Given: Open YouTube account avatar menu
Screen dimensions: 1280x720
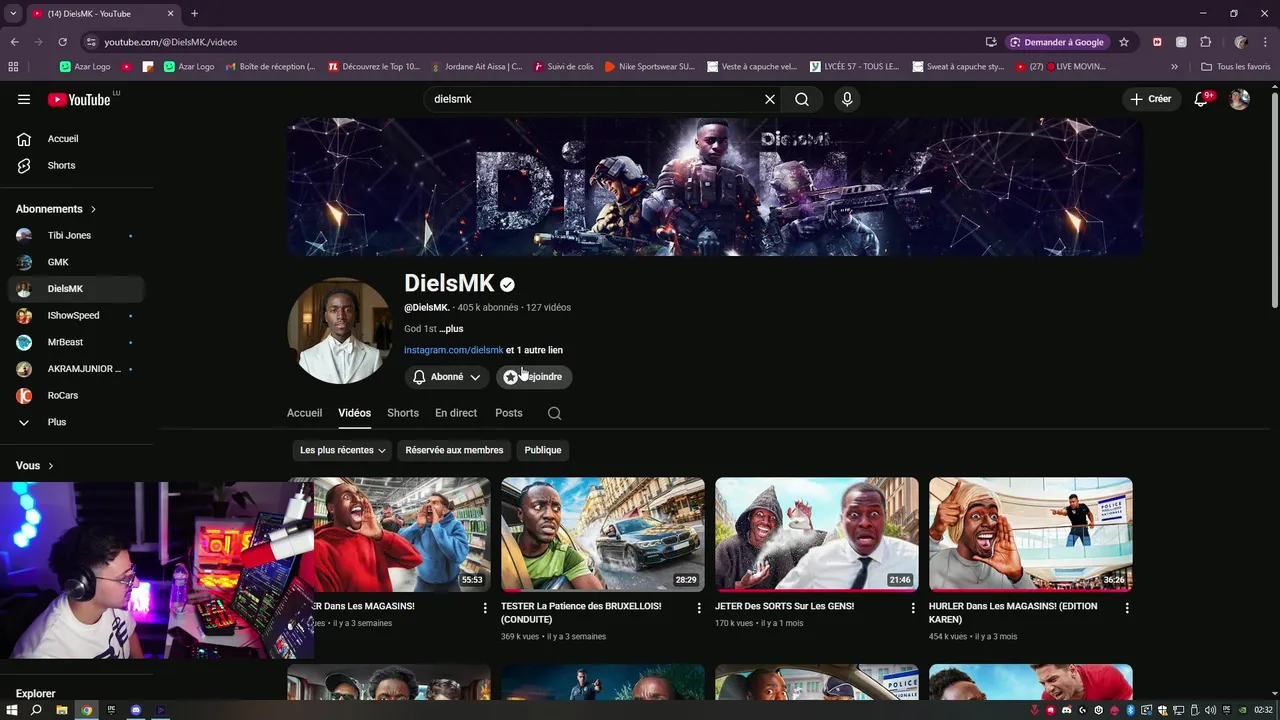Looking at the screenshot, I should pyautogui.click(x=1239, y=99).
